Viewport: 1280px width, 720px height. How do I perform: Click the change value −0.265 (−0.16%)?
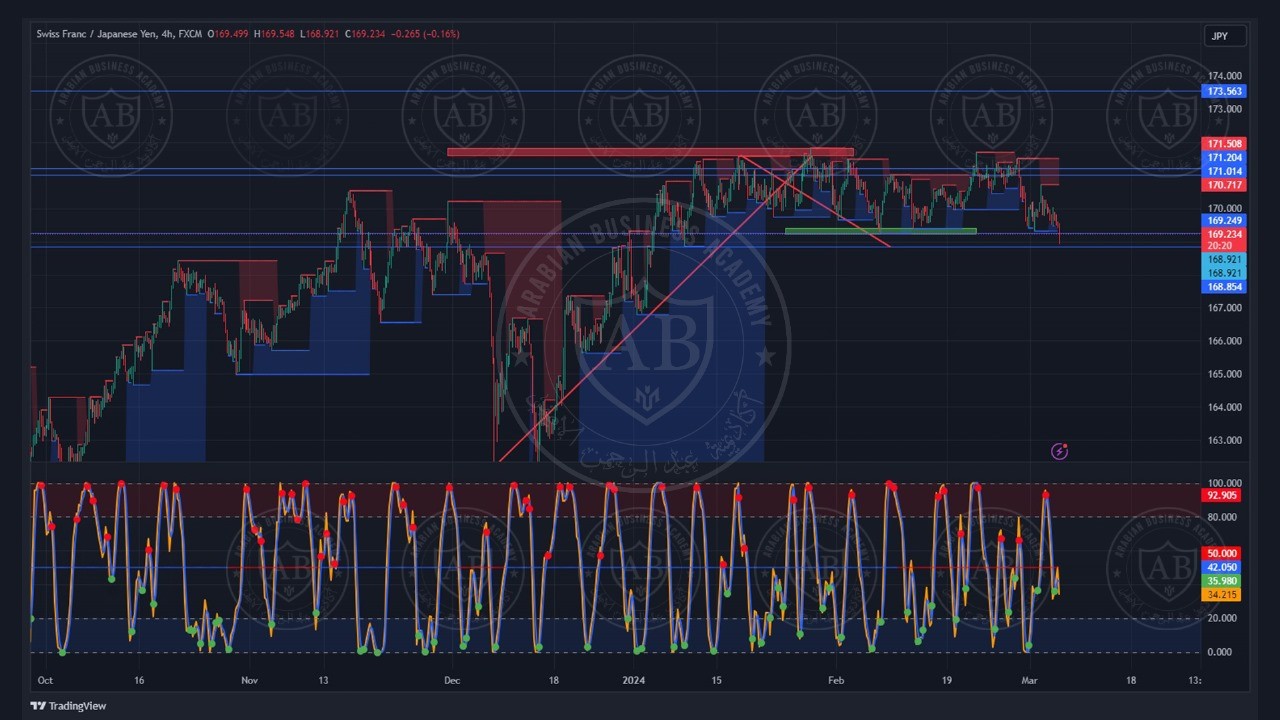[x=426, y=34]
